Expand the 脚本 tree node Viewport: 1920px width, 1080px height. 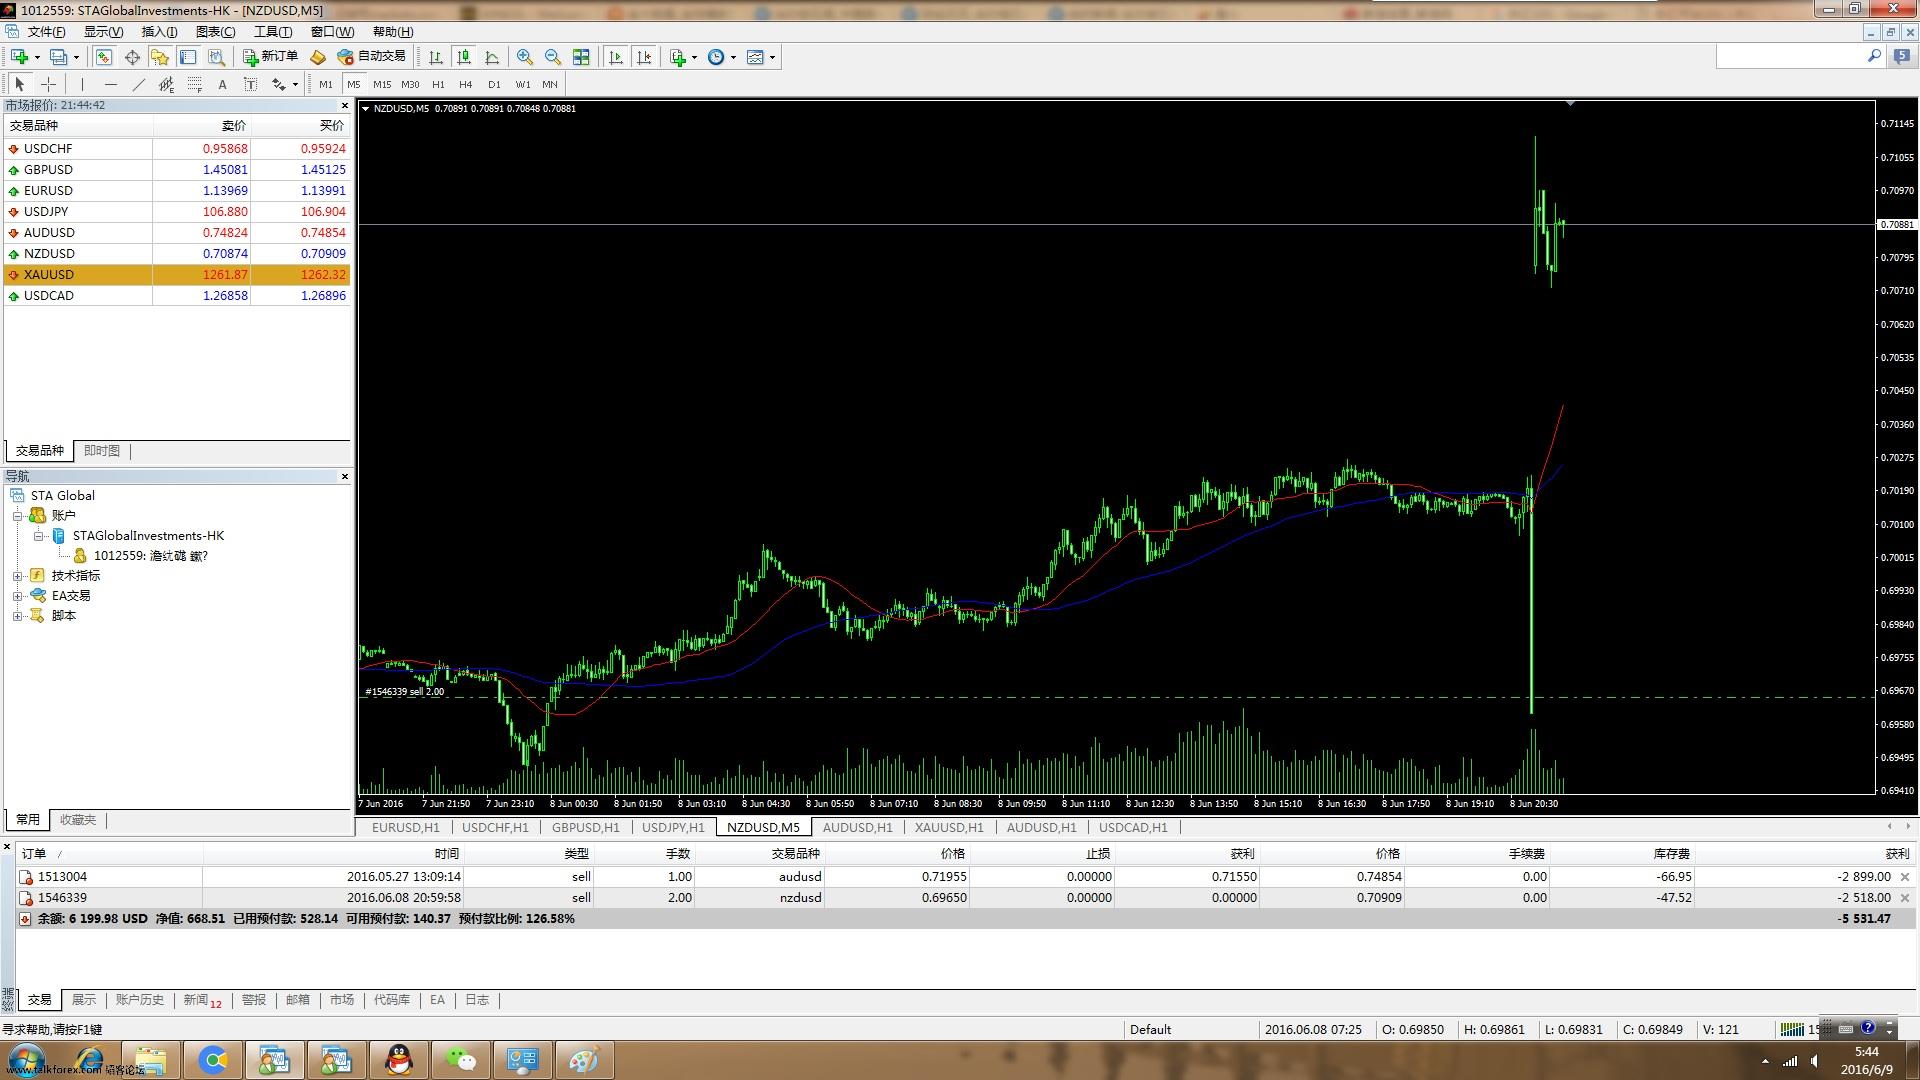pyautogui.click(x=17, y=616)
